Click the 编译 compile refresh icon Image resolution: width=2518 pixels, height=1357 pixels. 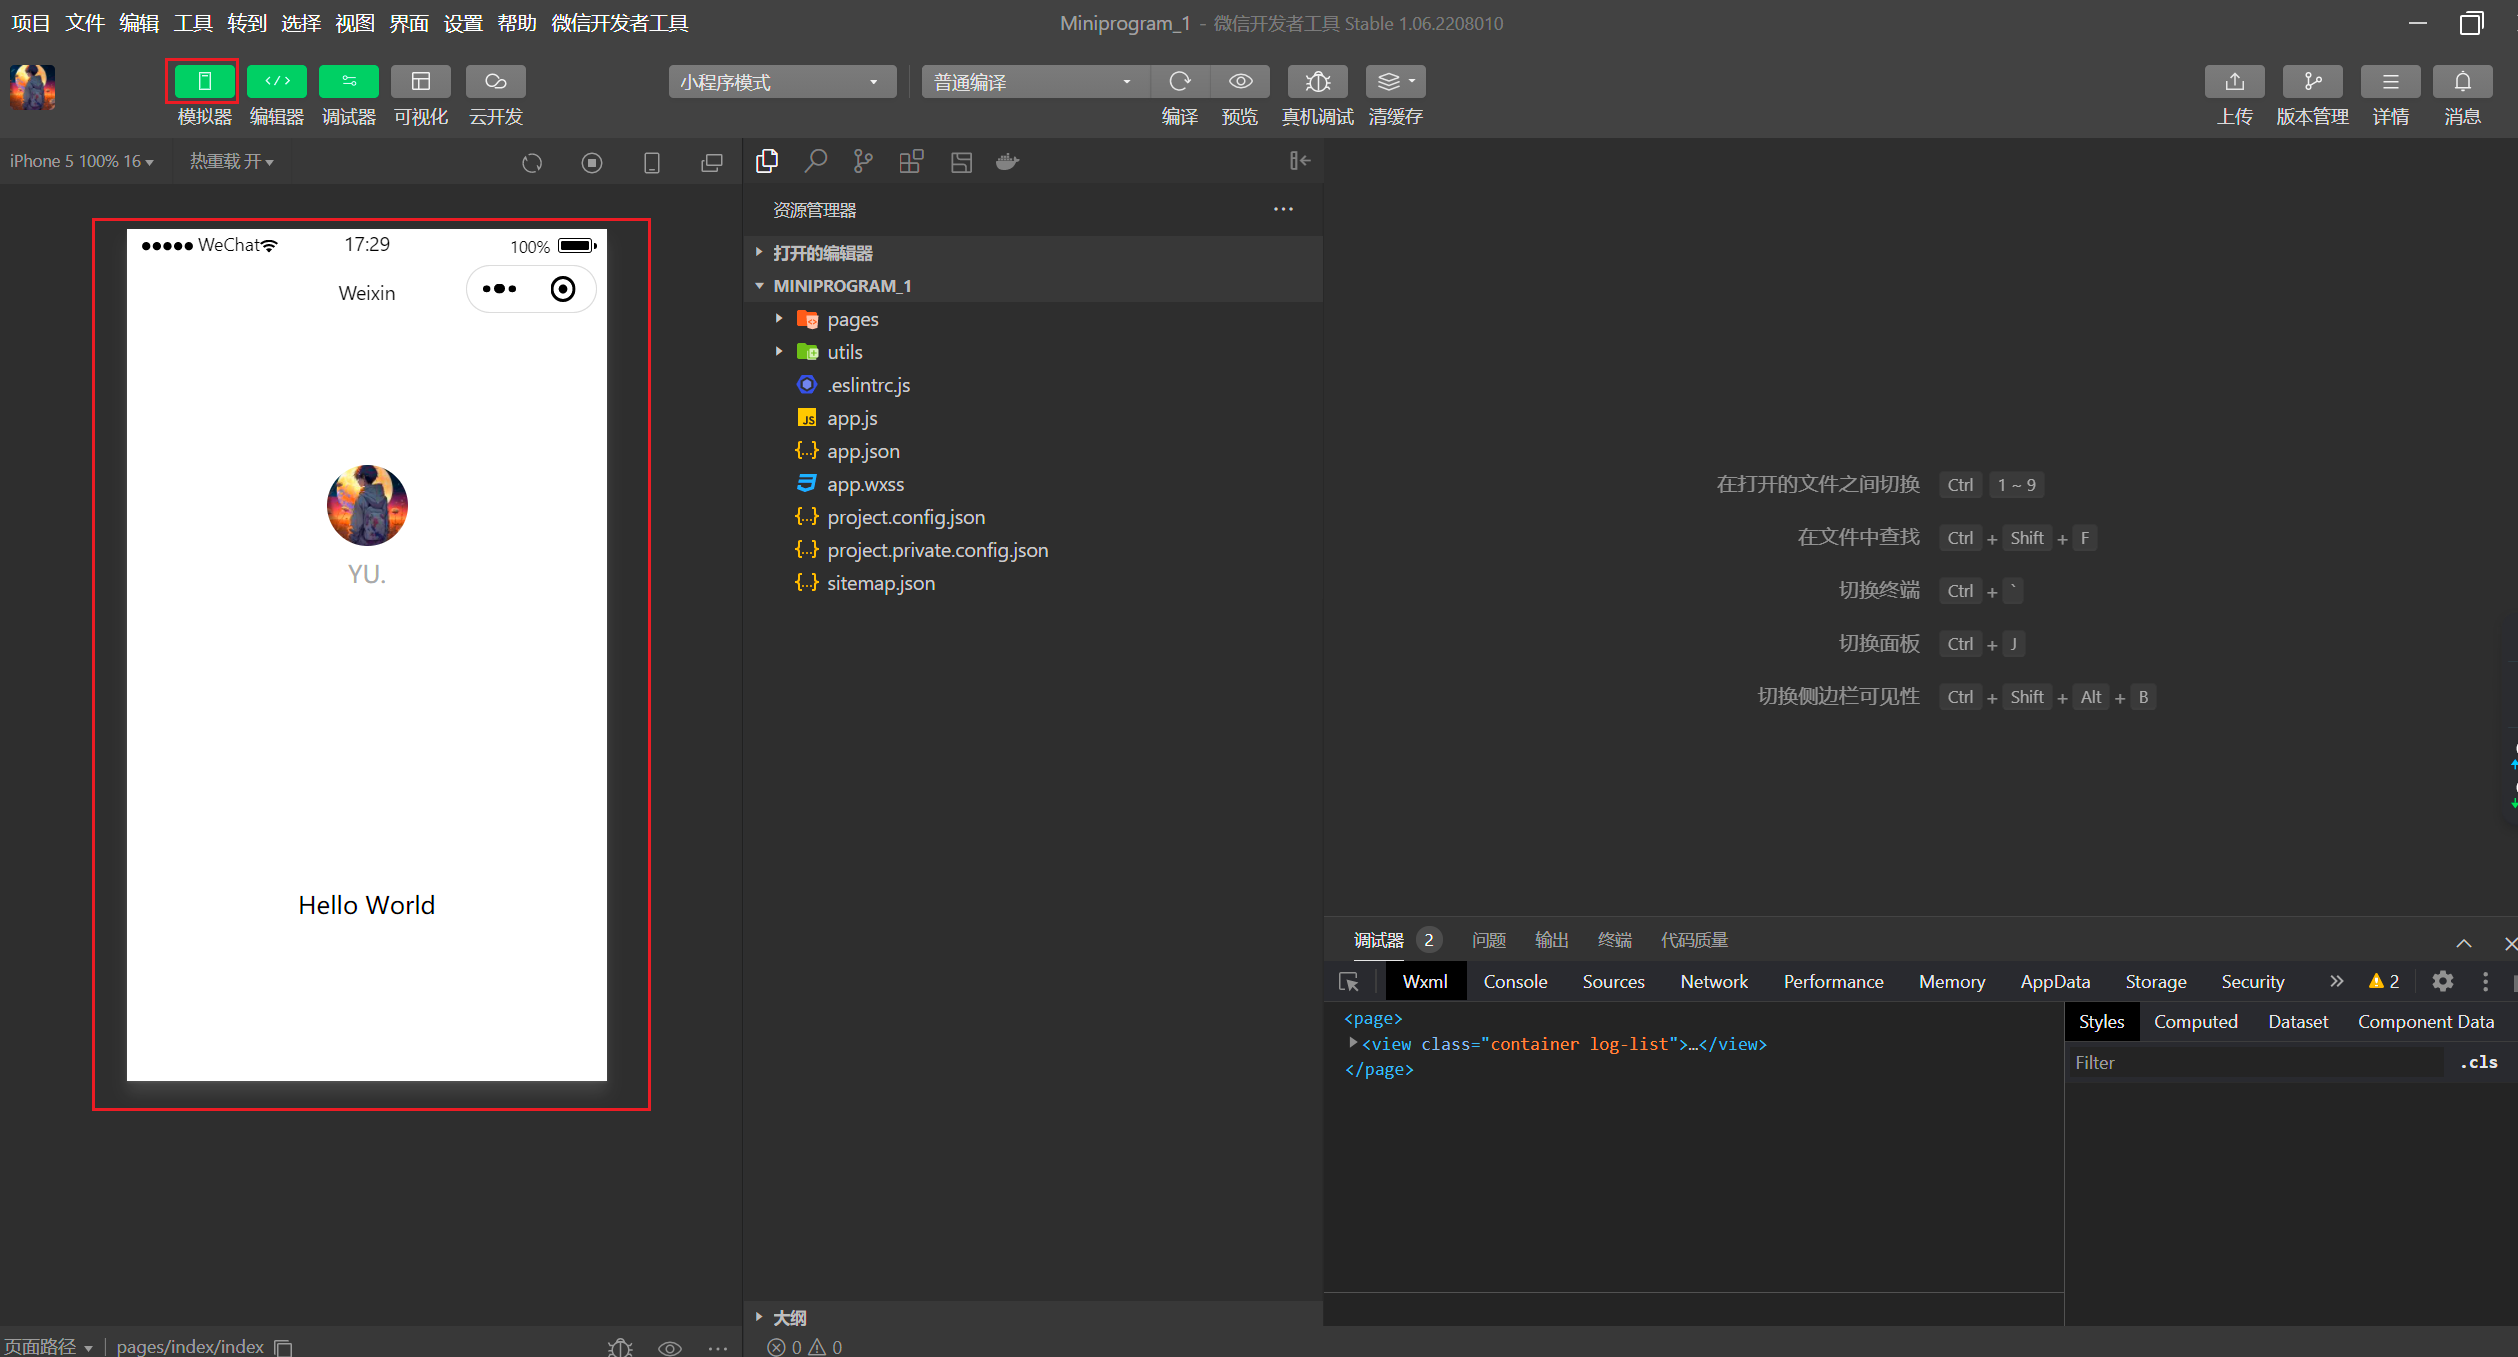[1180, 81]
